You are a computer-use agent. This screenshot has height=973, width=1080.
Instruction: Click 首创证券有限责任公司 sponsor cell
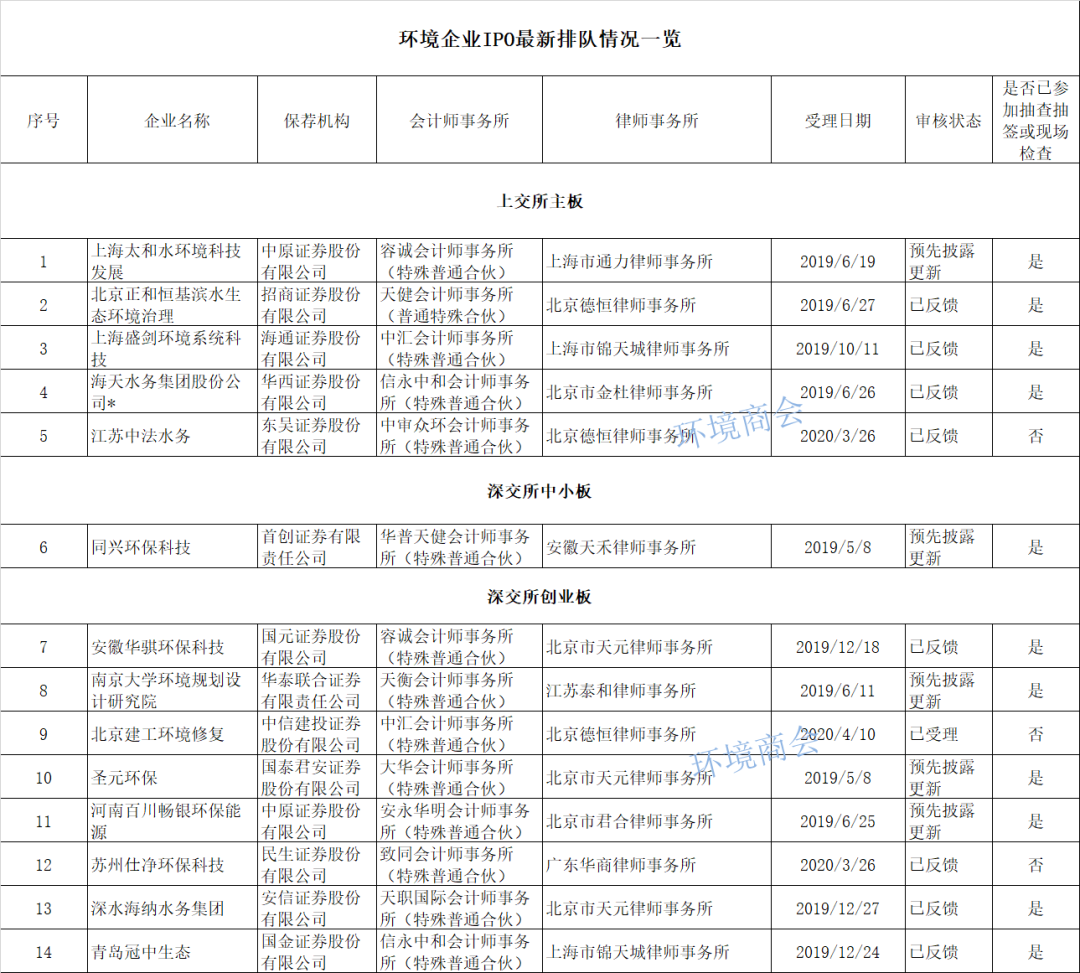[x=317, y=547]
